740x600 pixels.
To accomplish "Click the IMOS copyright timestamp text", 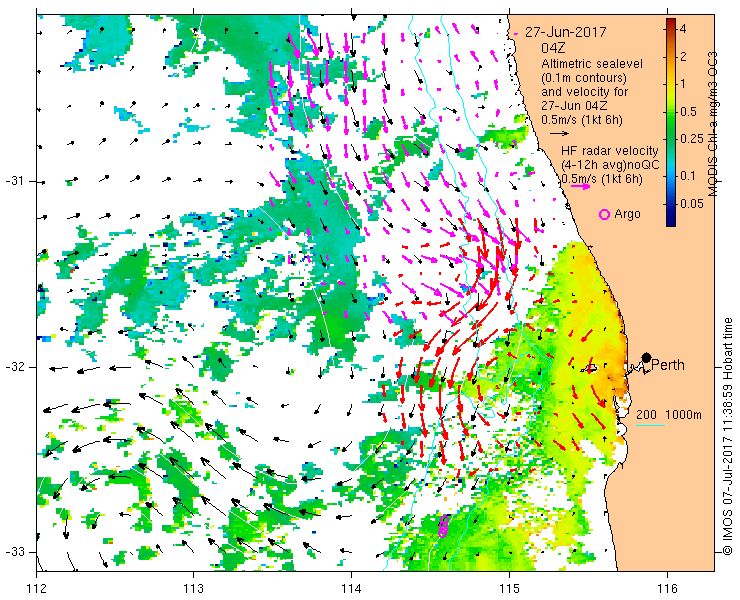I will [727, 436].
